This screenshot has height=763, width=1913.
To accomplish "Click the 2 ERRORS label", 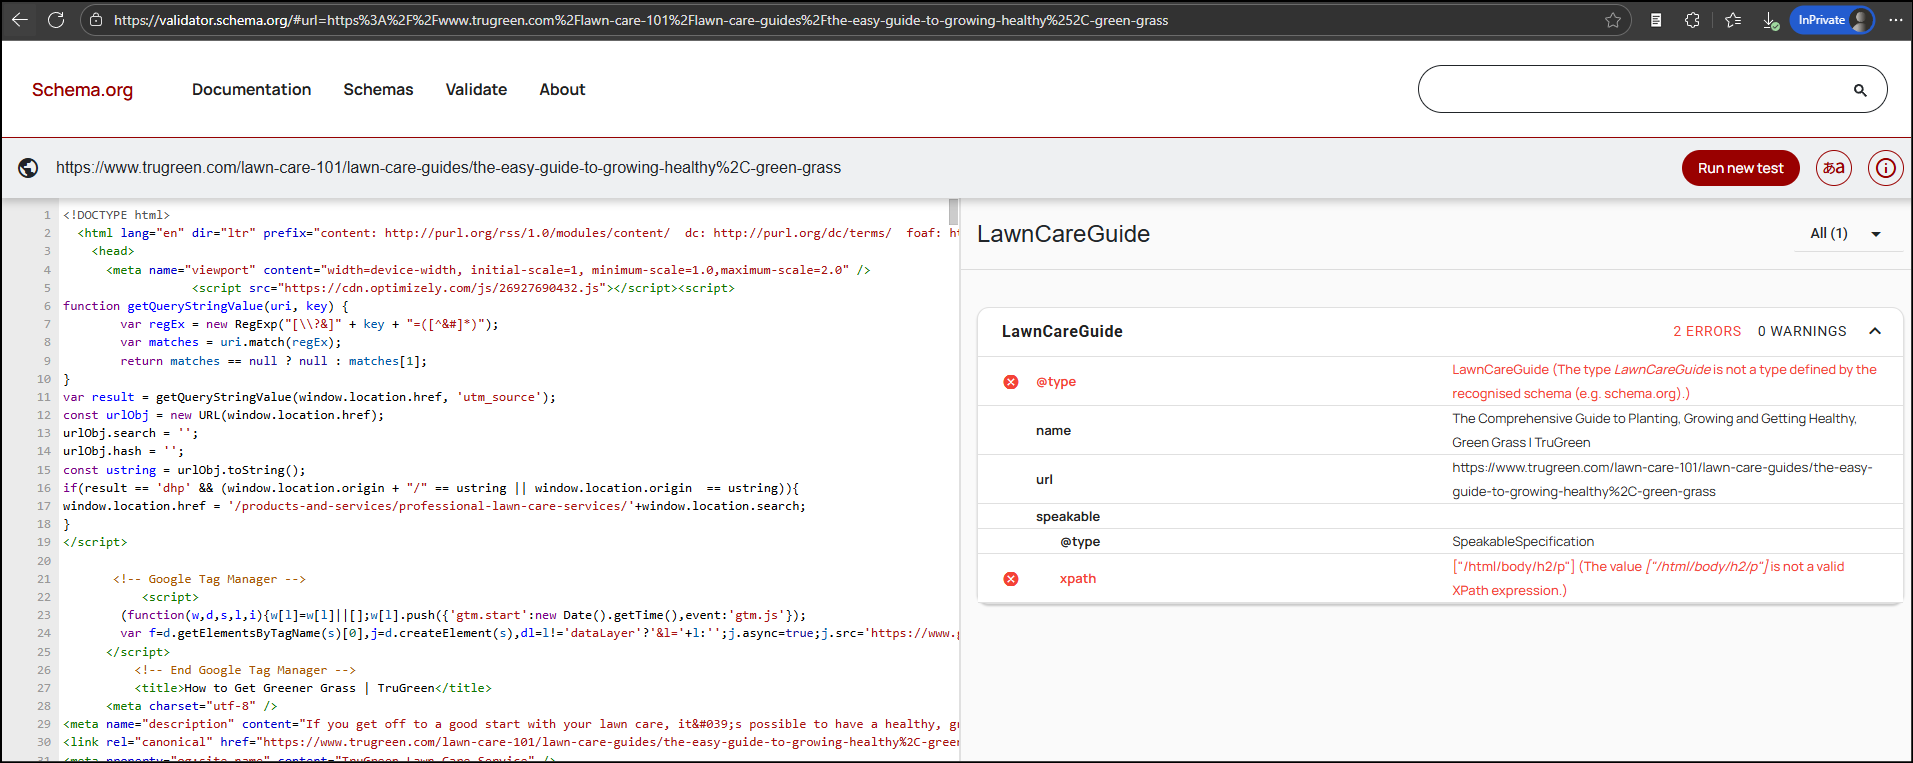I will tap(1707, 331).
